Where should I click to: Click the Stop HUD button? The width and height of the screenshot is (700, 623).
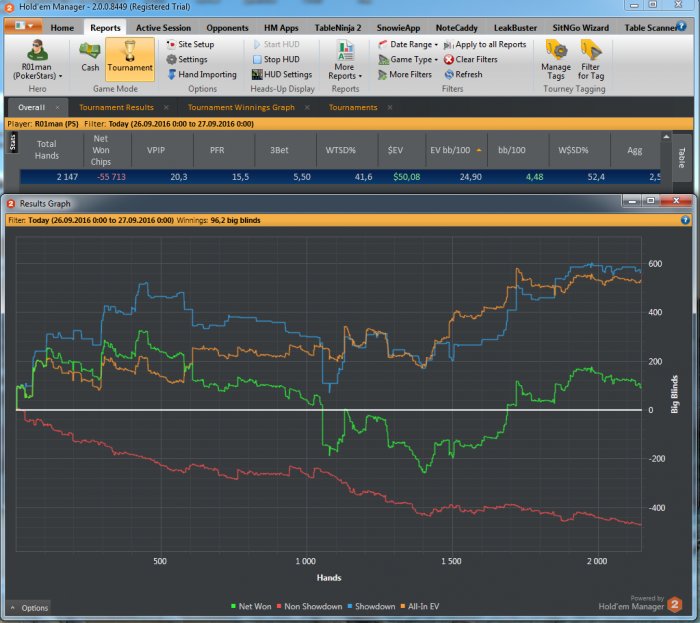tap(280, 59)
